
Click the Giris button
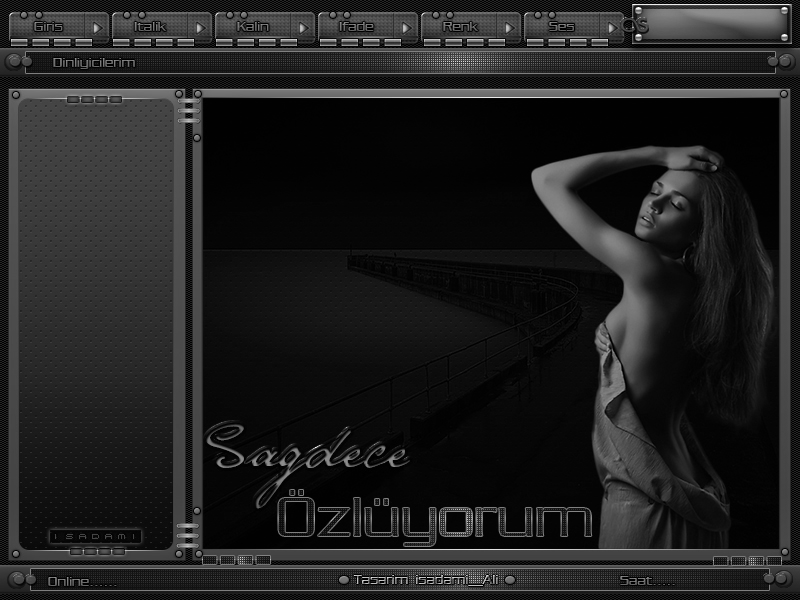point(48,27)
